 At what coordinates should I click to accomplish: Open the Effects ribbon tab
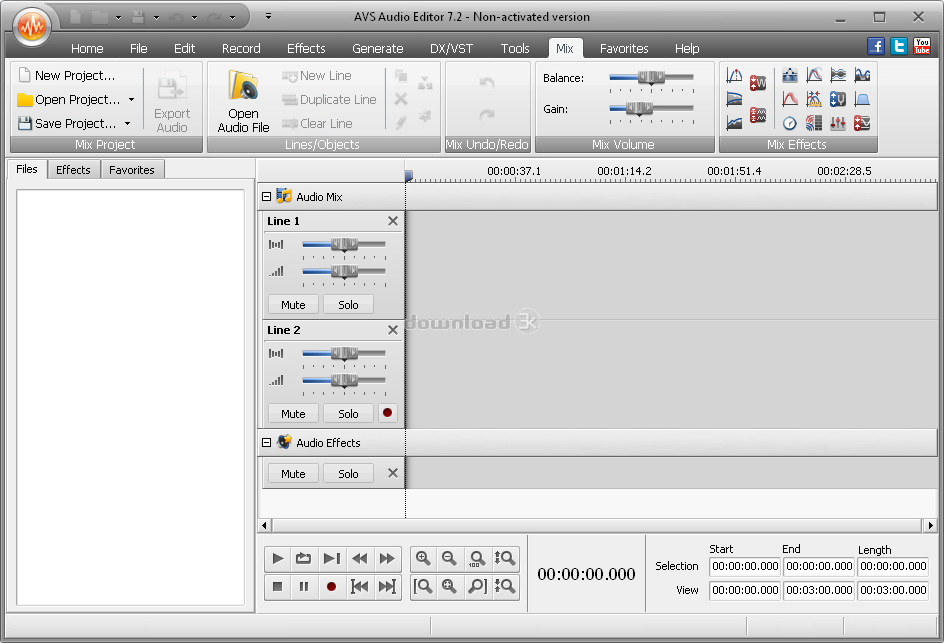click(306, 48)
